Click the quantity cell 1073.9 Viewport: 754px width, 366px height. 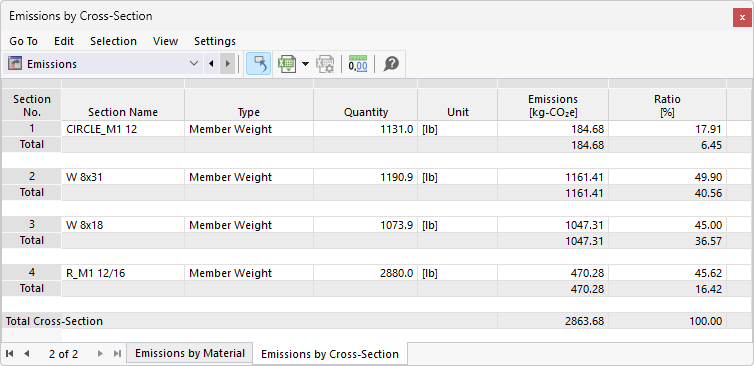(366, 225)
